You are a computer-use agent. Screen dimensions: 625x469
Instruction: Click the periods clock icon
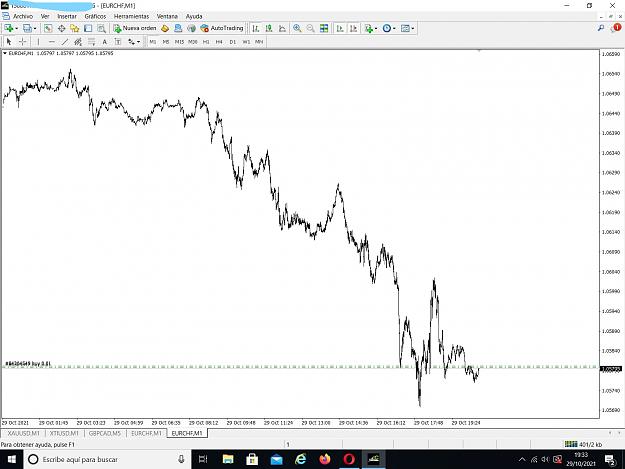387,28
